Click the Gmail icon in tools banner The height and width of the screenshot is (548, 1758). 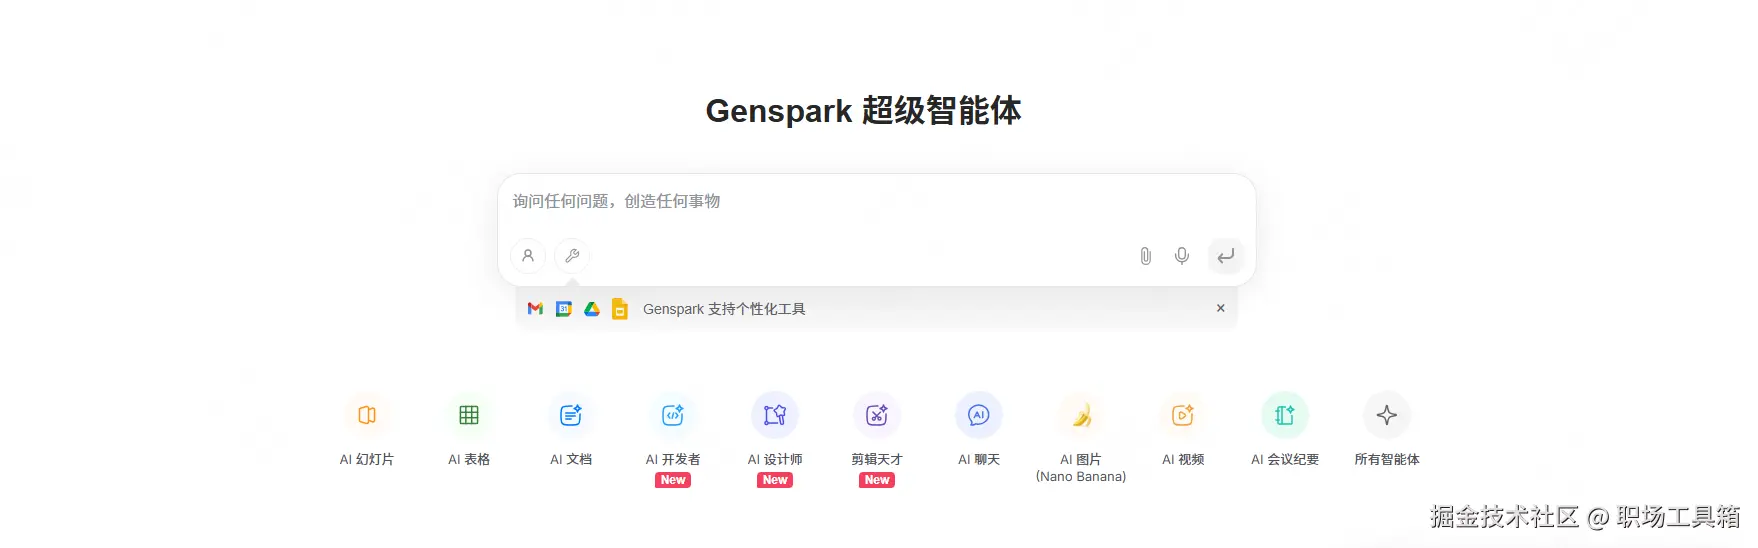pos(535,309)
